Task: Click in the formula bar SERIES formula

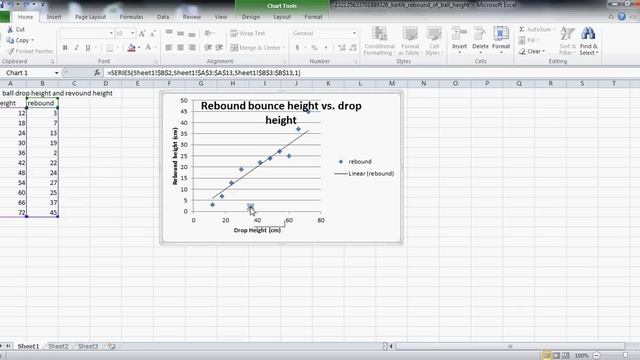Action: (x=204, y=73)
